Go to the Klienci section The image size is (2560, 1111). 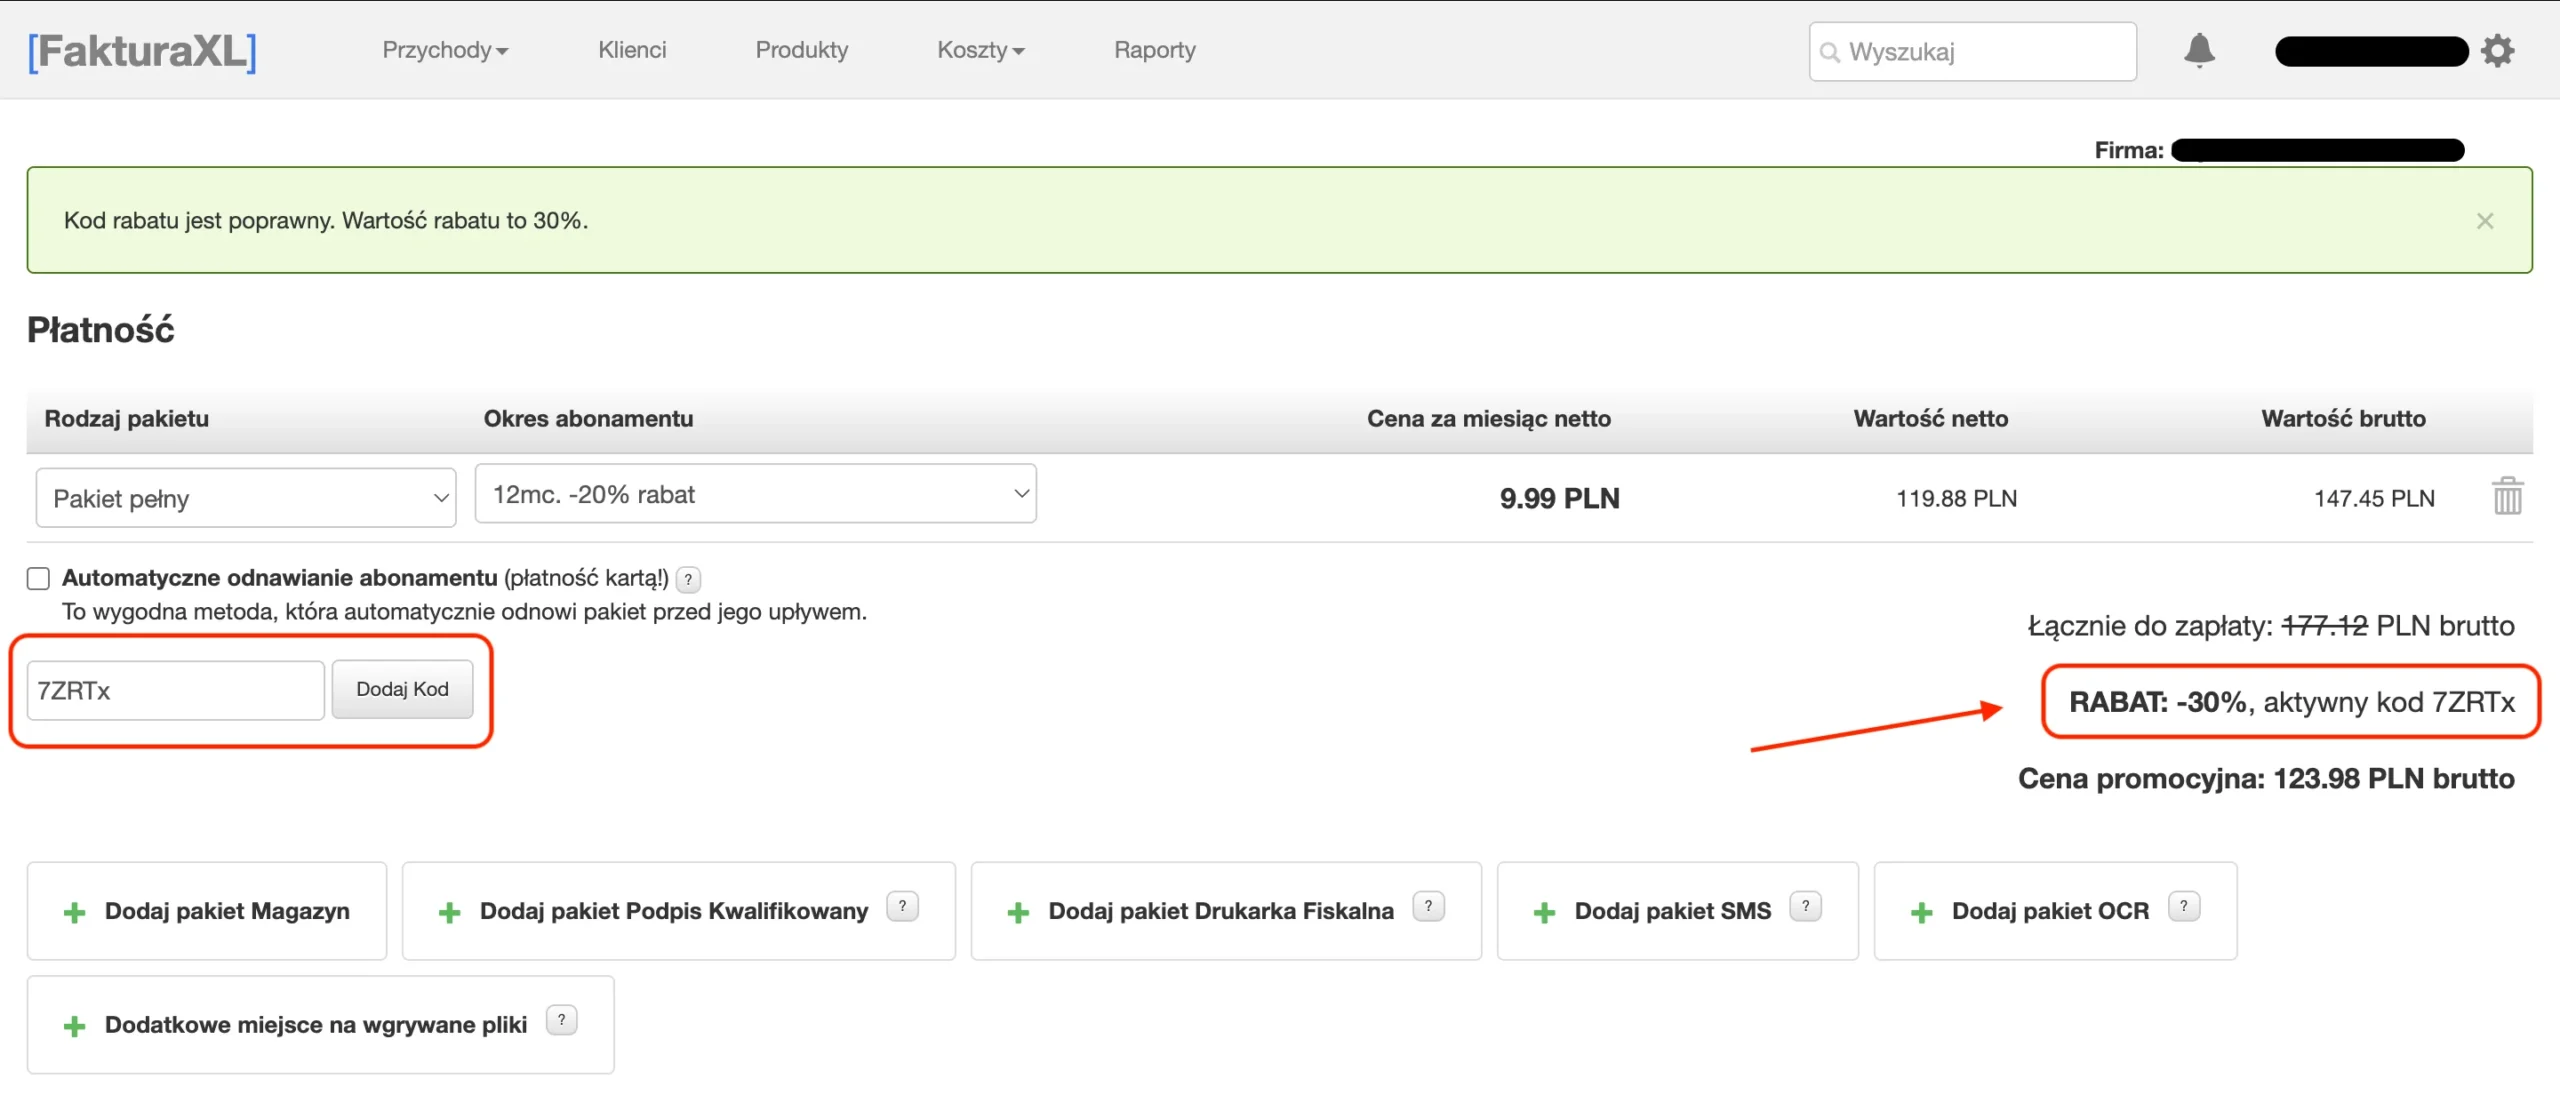[632, 50]
